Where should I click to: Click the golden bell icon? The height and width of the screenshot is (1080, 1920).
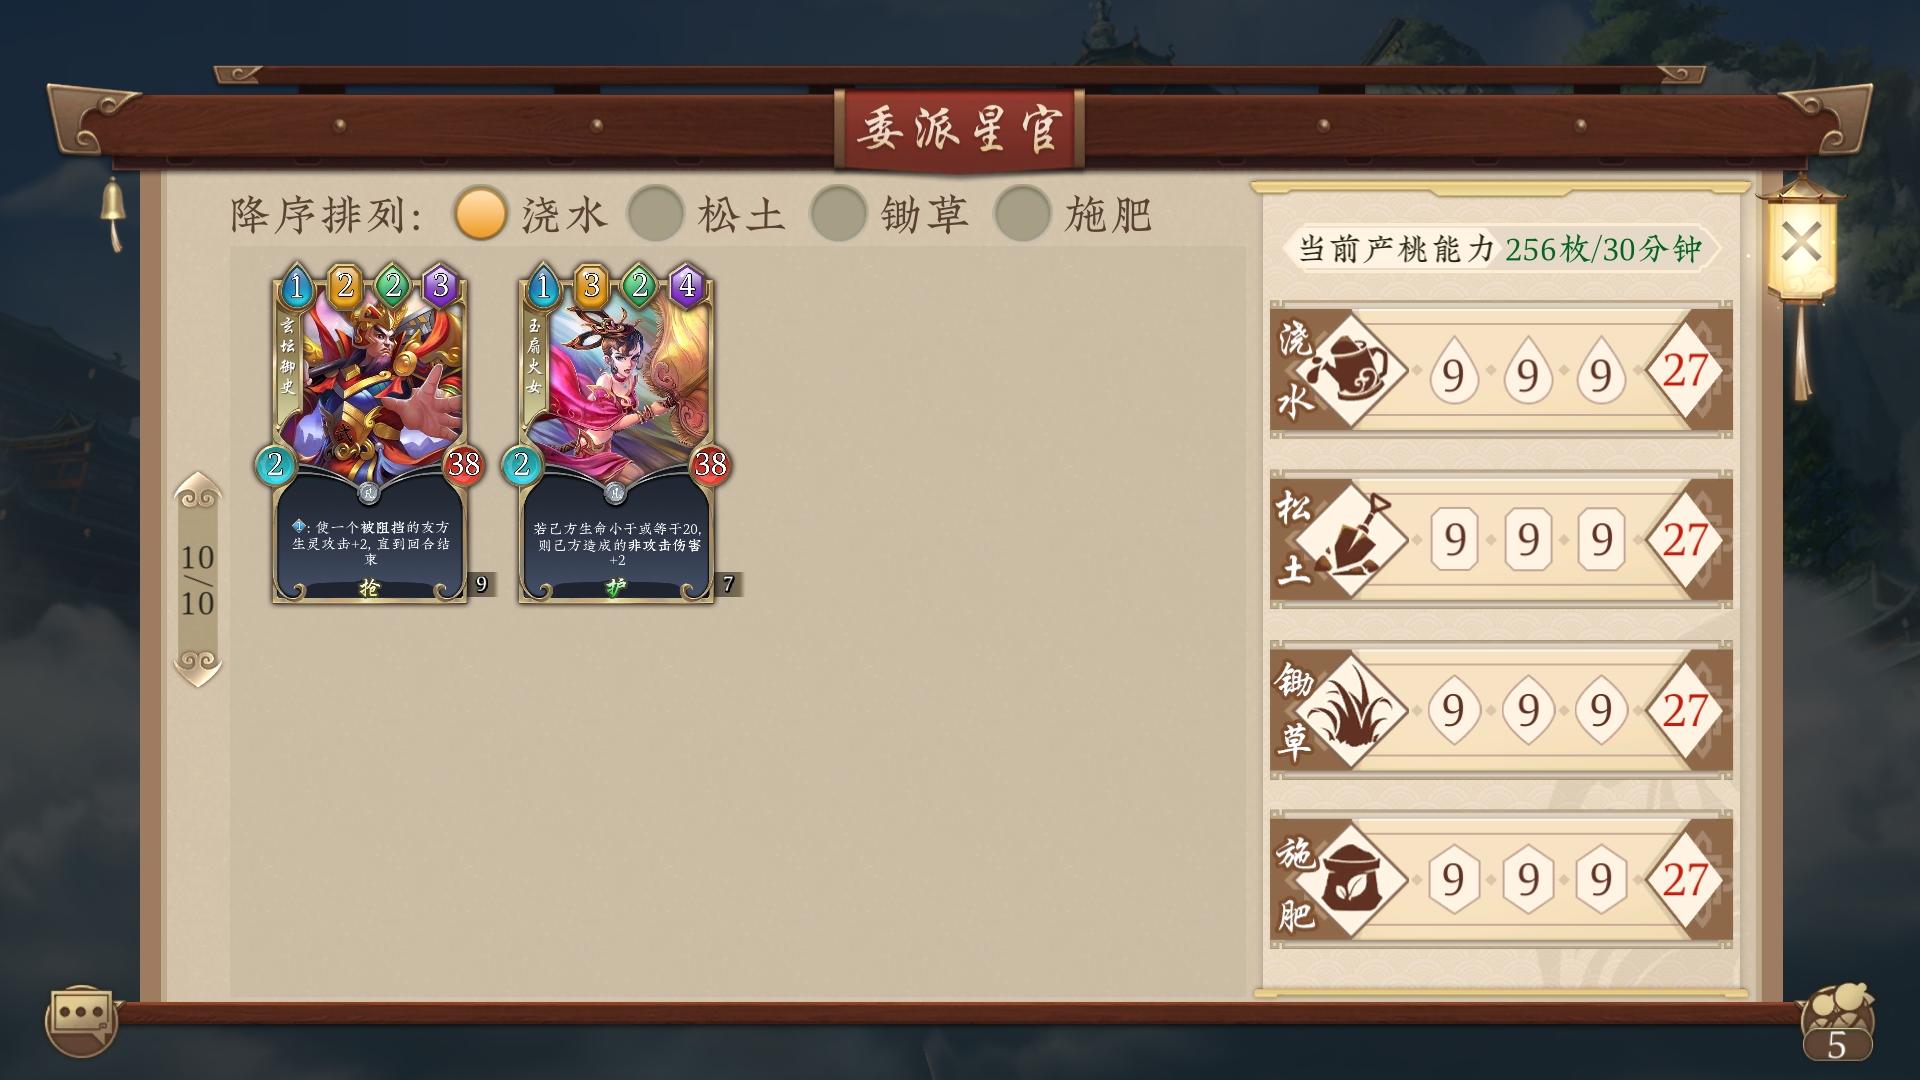click(x=113, y=213)
